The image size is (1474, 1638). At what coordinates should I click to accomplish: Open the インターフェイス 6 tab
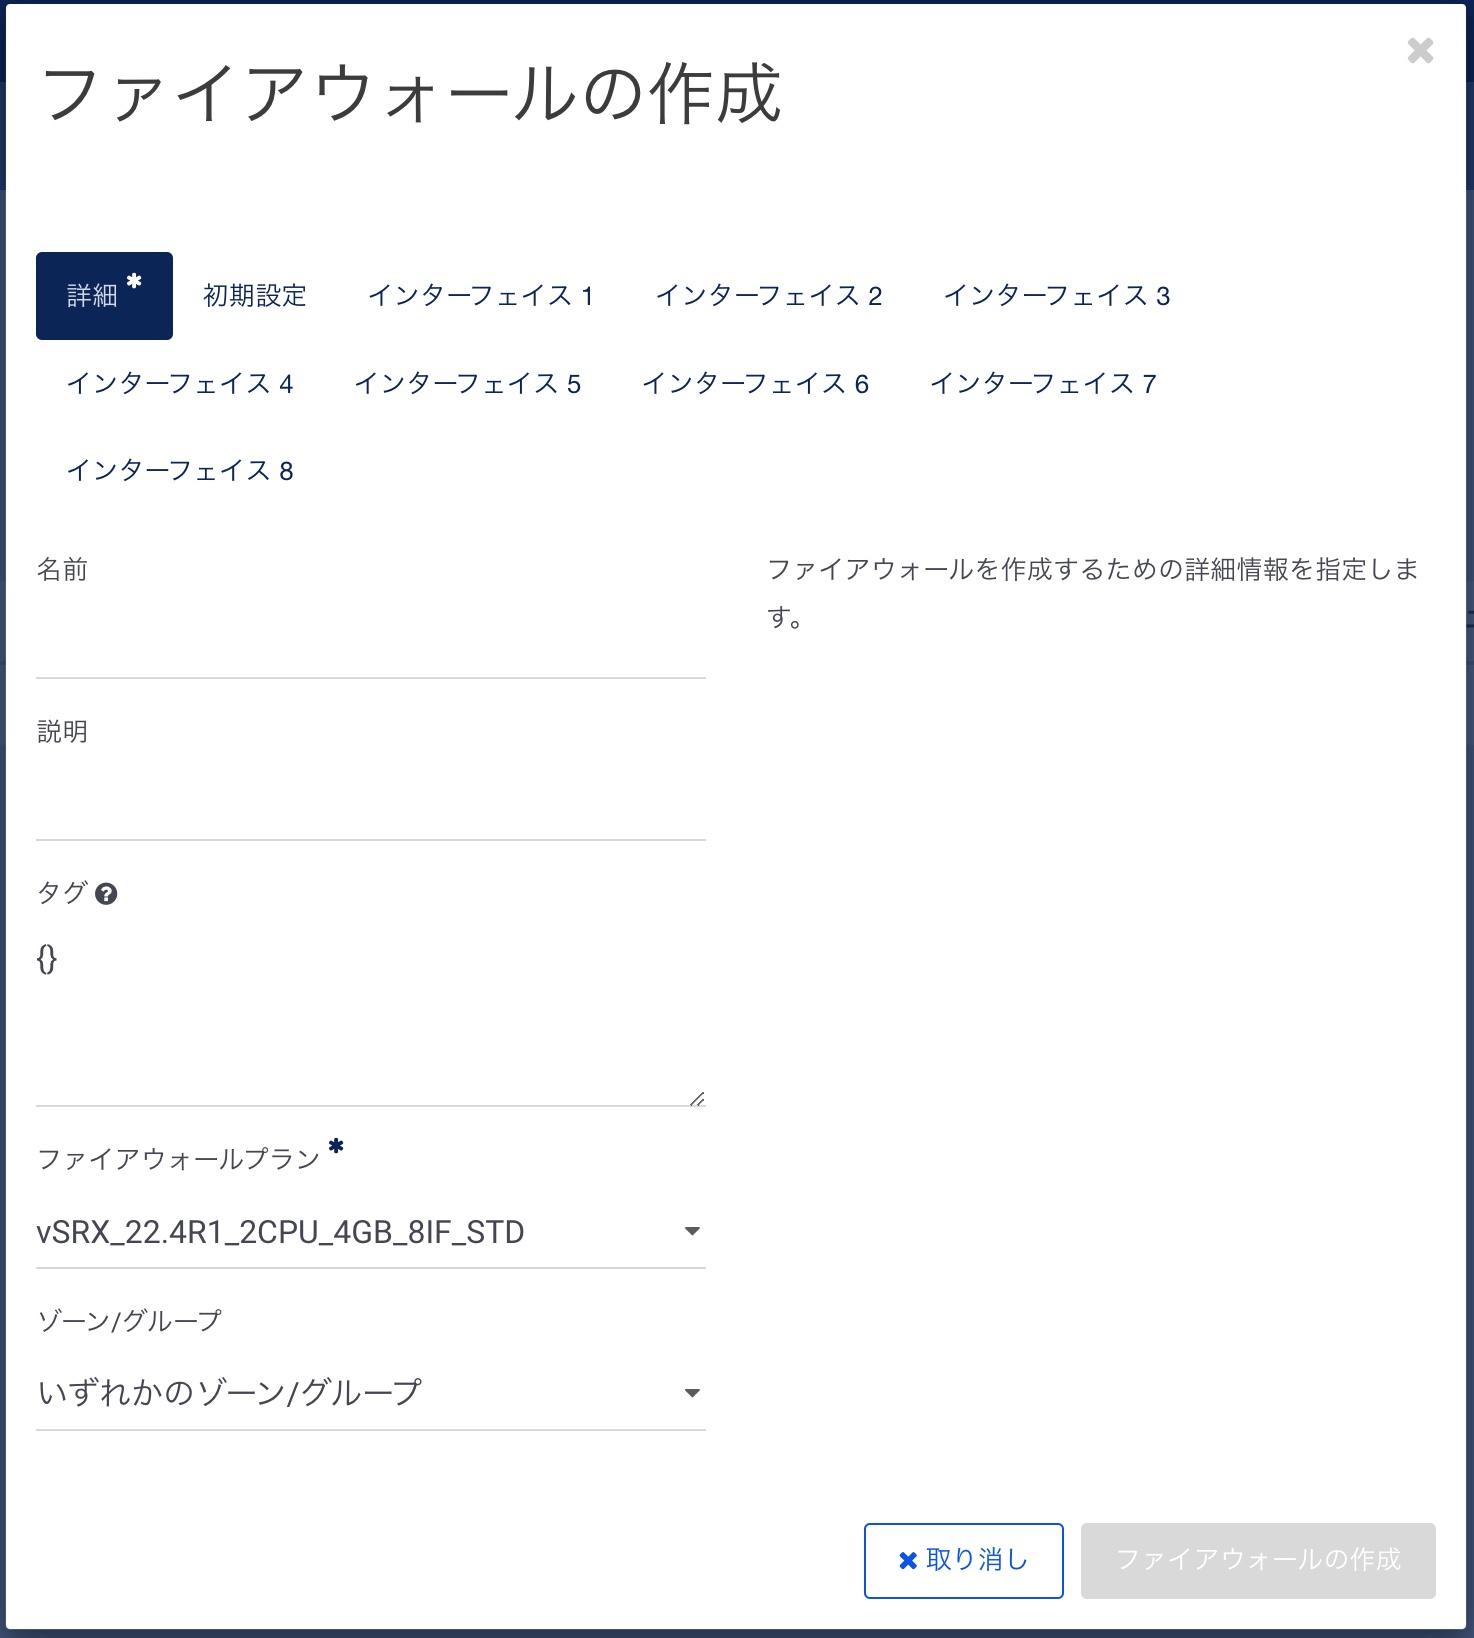click(x=756, y=384)
